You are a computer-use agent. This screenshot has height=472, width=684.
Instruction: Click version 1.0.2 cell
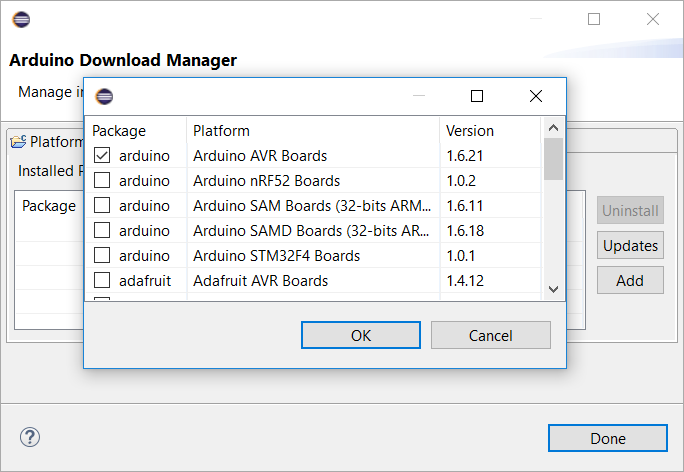click(461, 181)
